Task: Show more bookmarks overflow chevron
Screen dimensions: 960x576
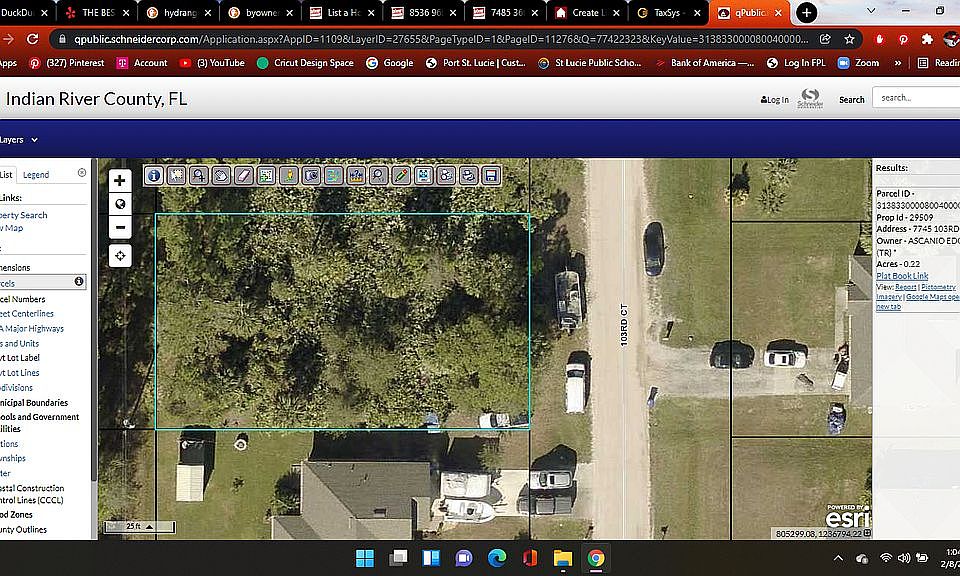Action: (x=898, y=63)
